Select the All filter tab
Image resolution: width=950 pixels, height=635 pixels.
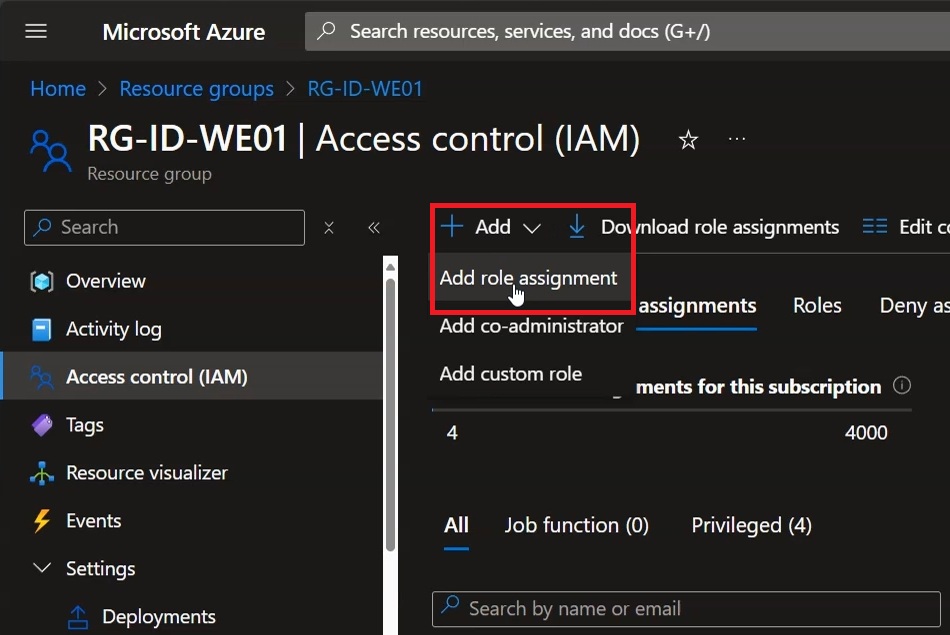click(456, 525)
